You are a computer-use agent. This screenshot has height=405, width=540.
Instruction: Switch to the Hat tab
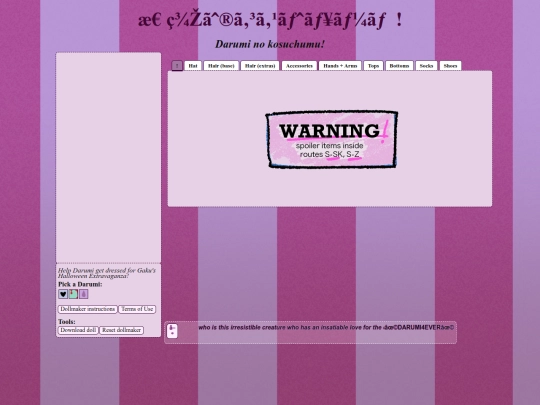[193, 66]
